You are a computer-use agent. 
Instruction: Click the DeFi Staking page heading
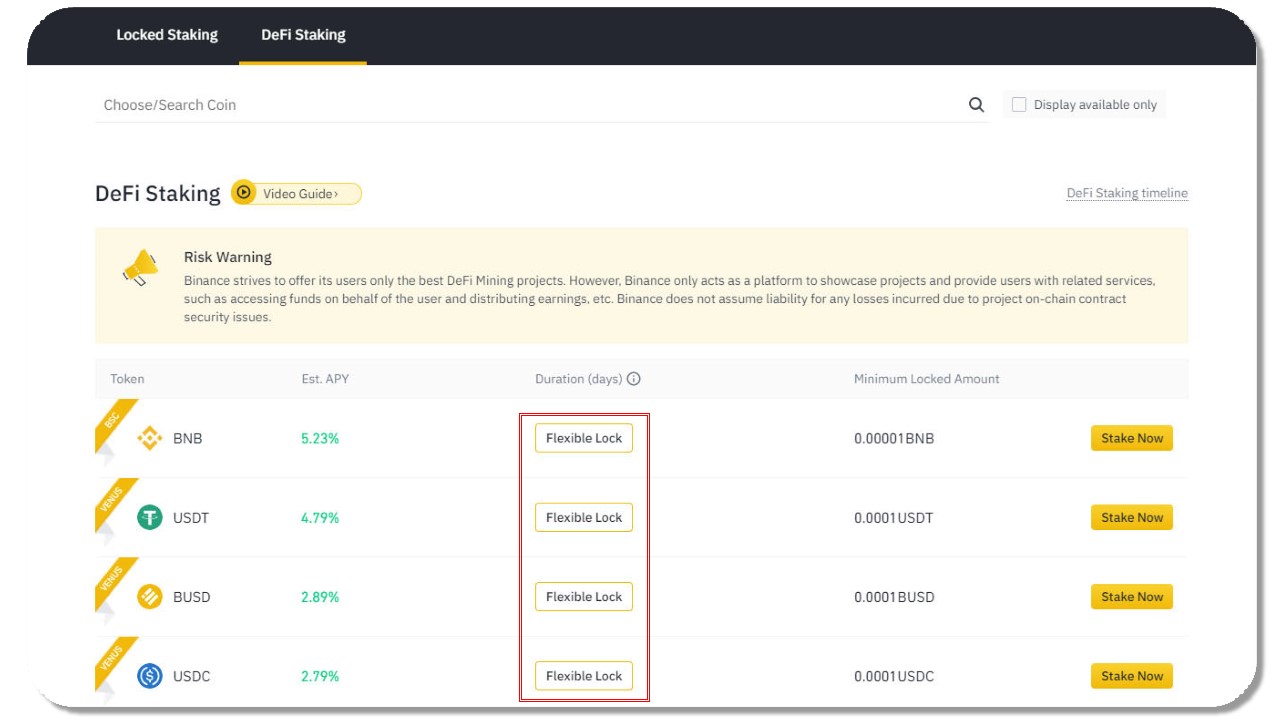tap(158, 193)
